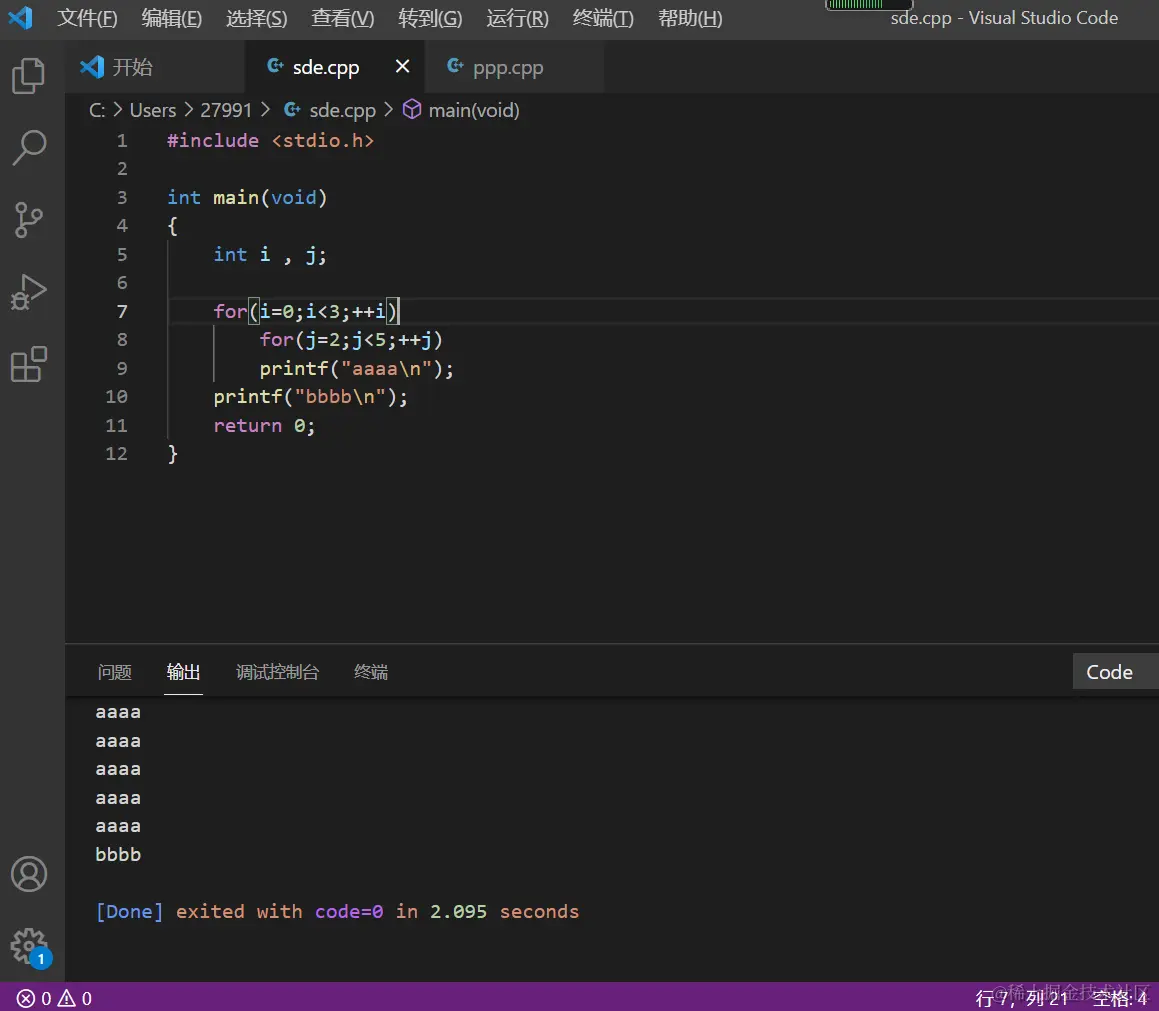The width and height of the screenshot is (1159, 1011).
Task: Switch to the ppp.cpp tab
Action: click(x=514, y=67)
